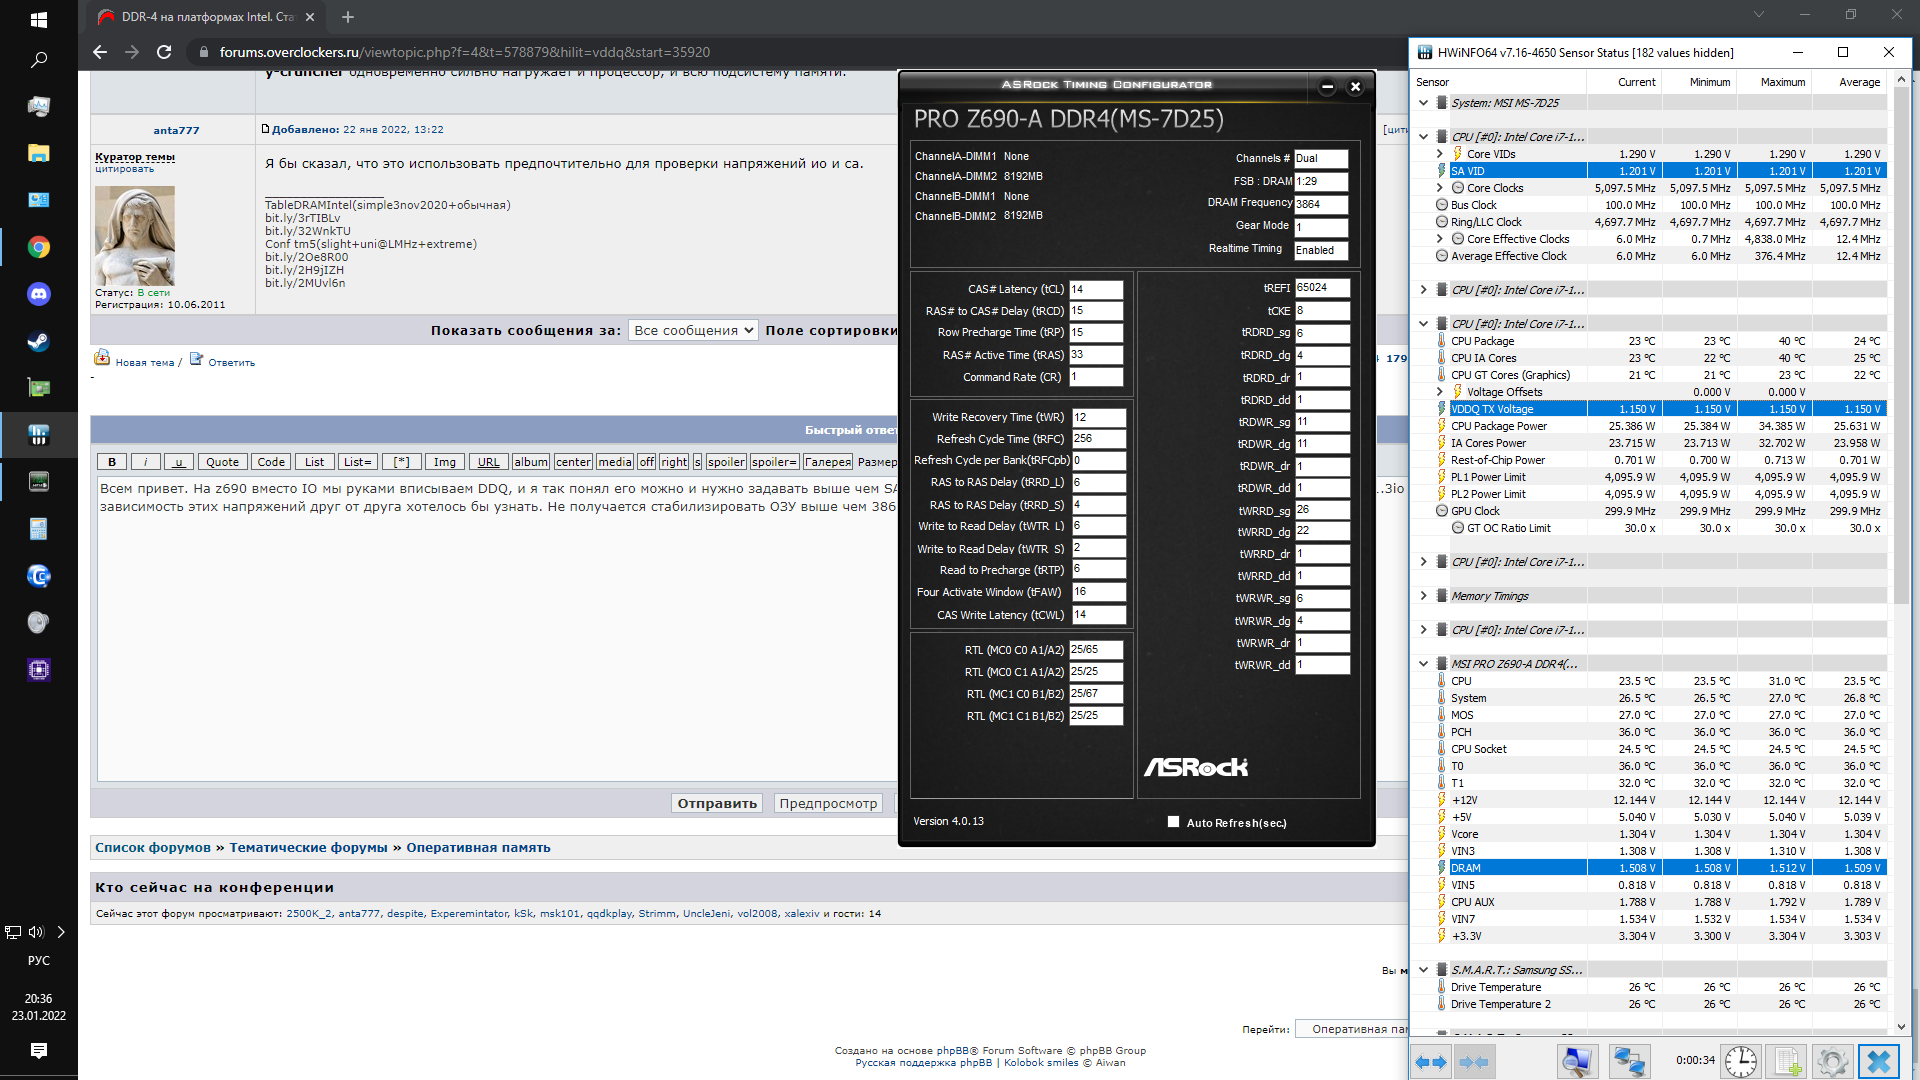Expand the Memory Timings sensor group
This screenshot has height=1080, width=1920.
1423,596
